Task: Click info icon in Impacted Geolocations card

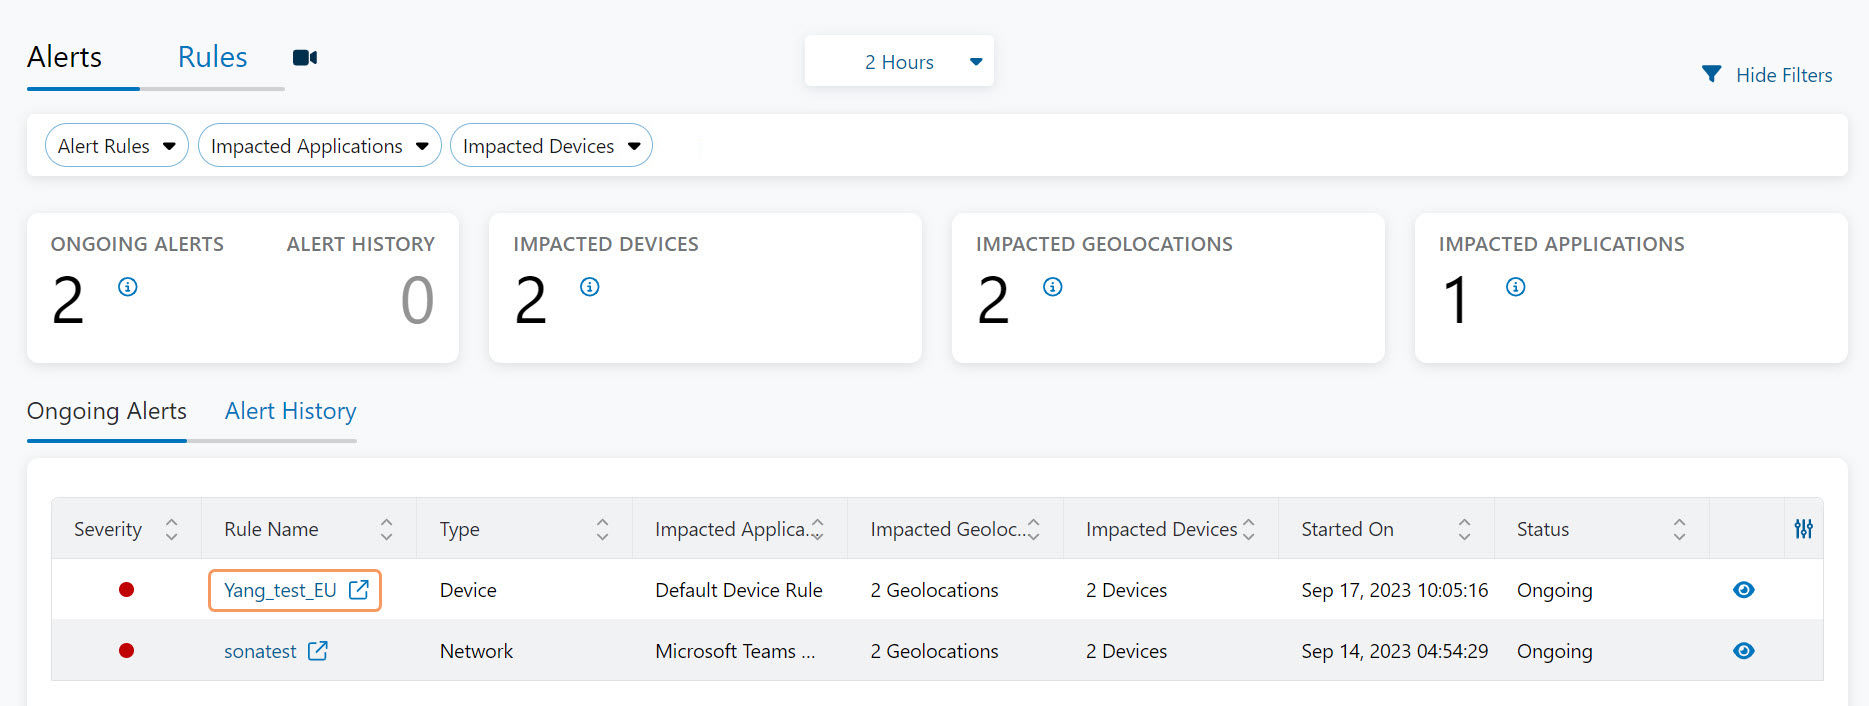Action: tap(1053, 287)
